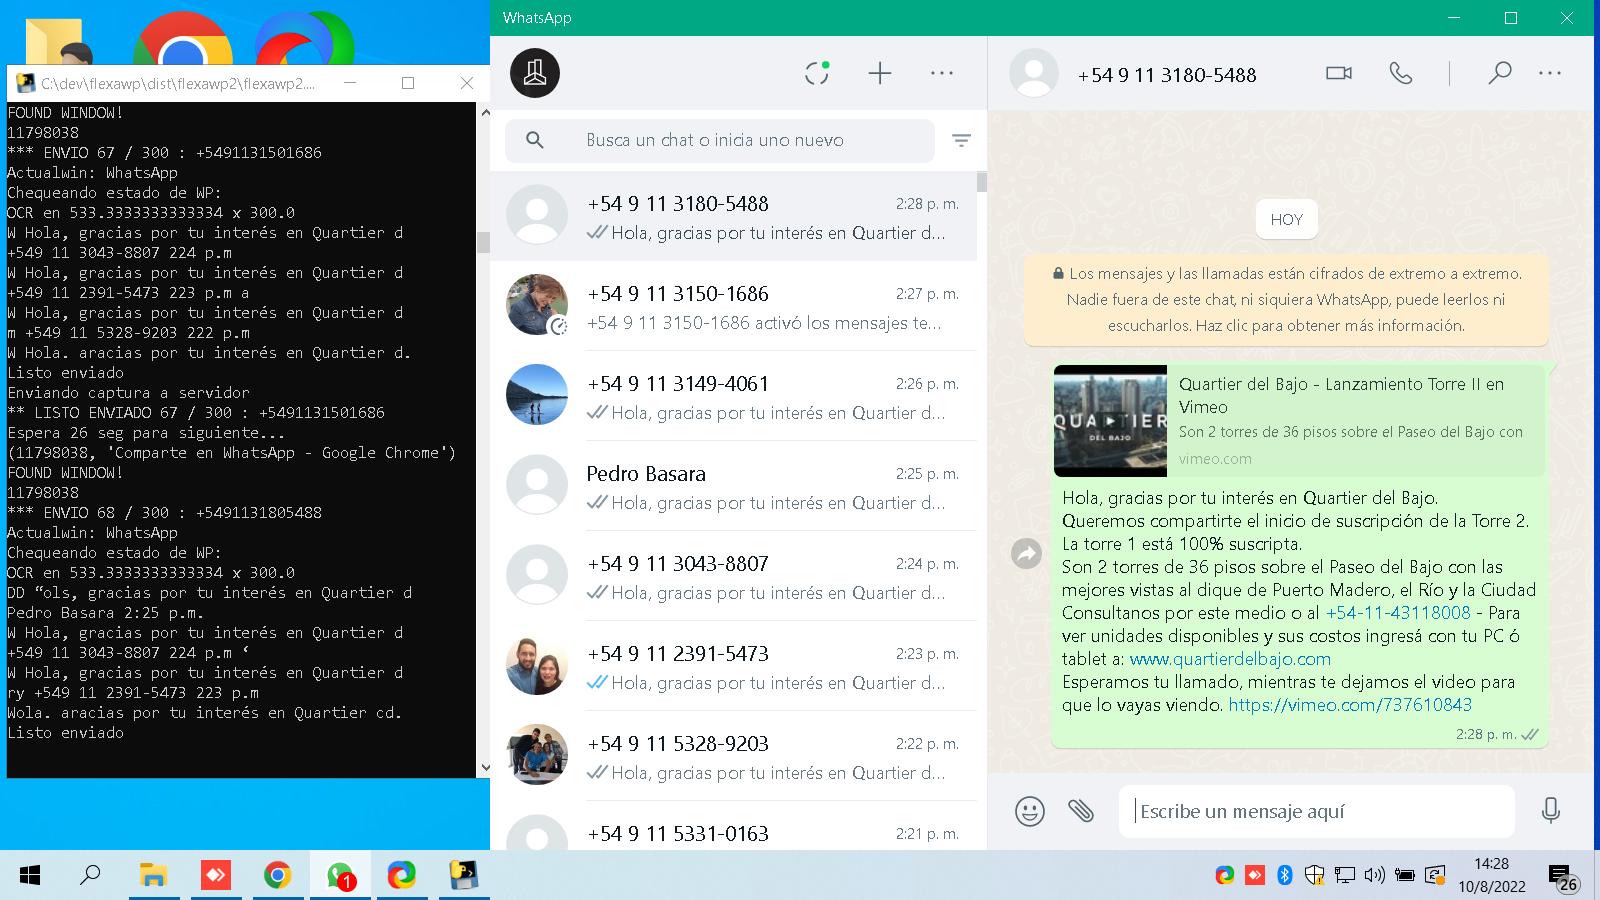
Task: Click profile photo of +54 9 11 3149-4061
Action: pyautogui.click(x=537, y=395)
